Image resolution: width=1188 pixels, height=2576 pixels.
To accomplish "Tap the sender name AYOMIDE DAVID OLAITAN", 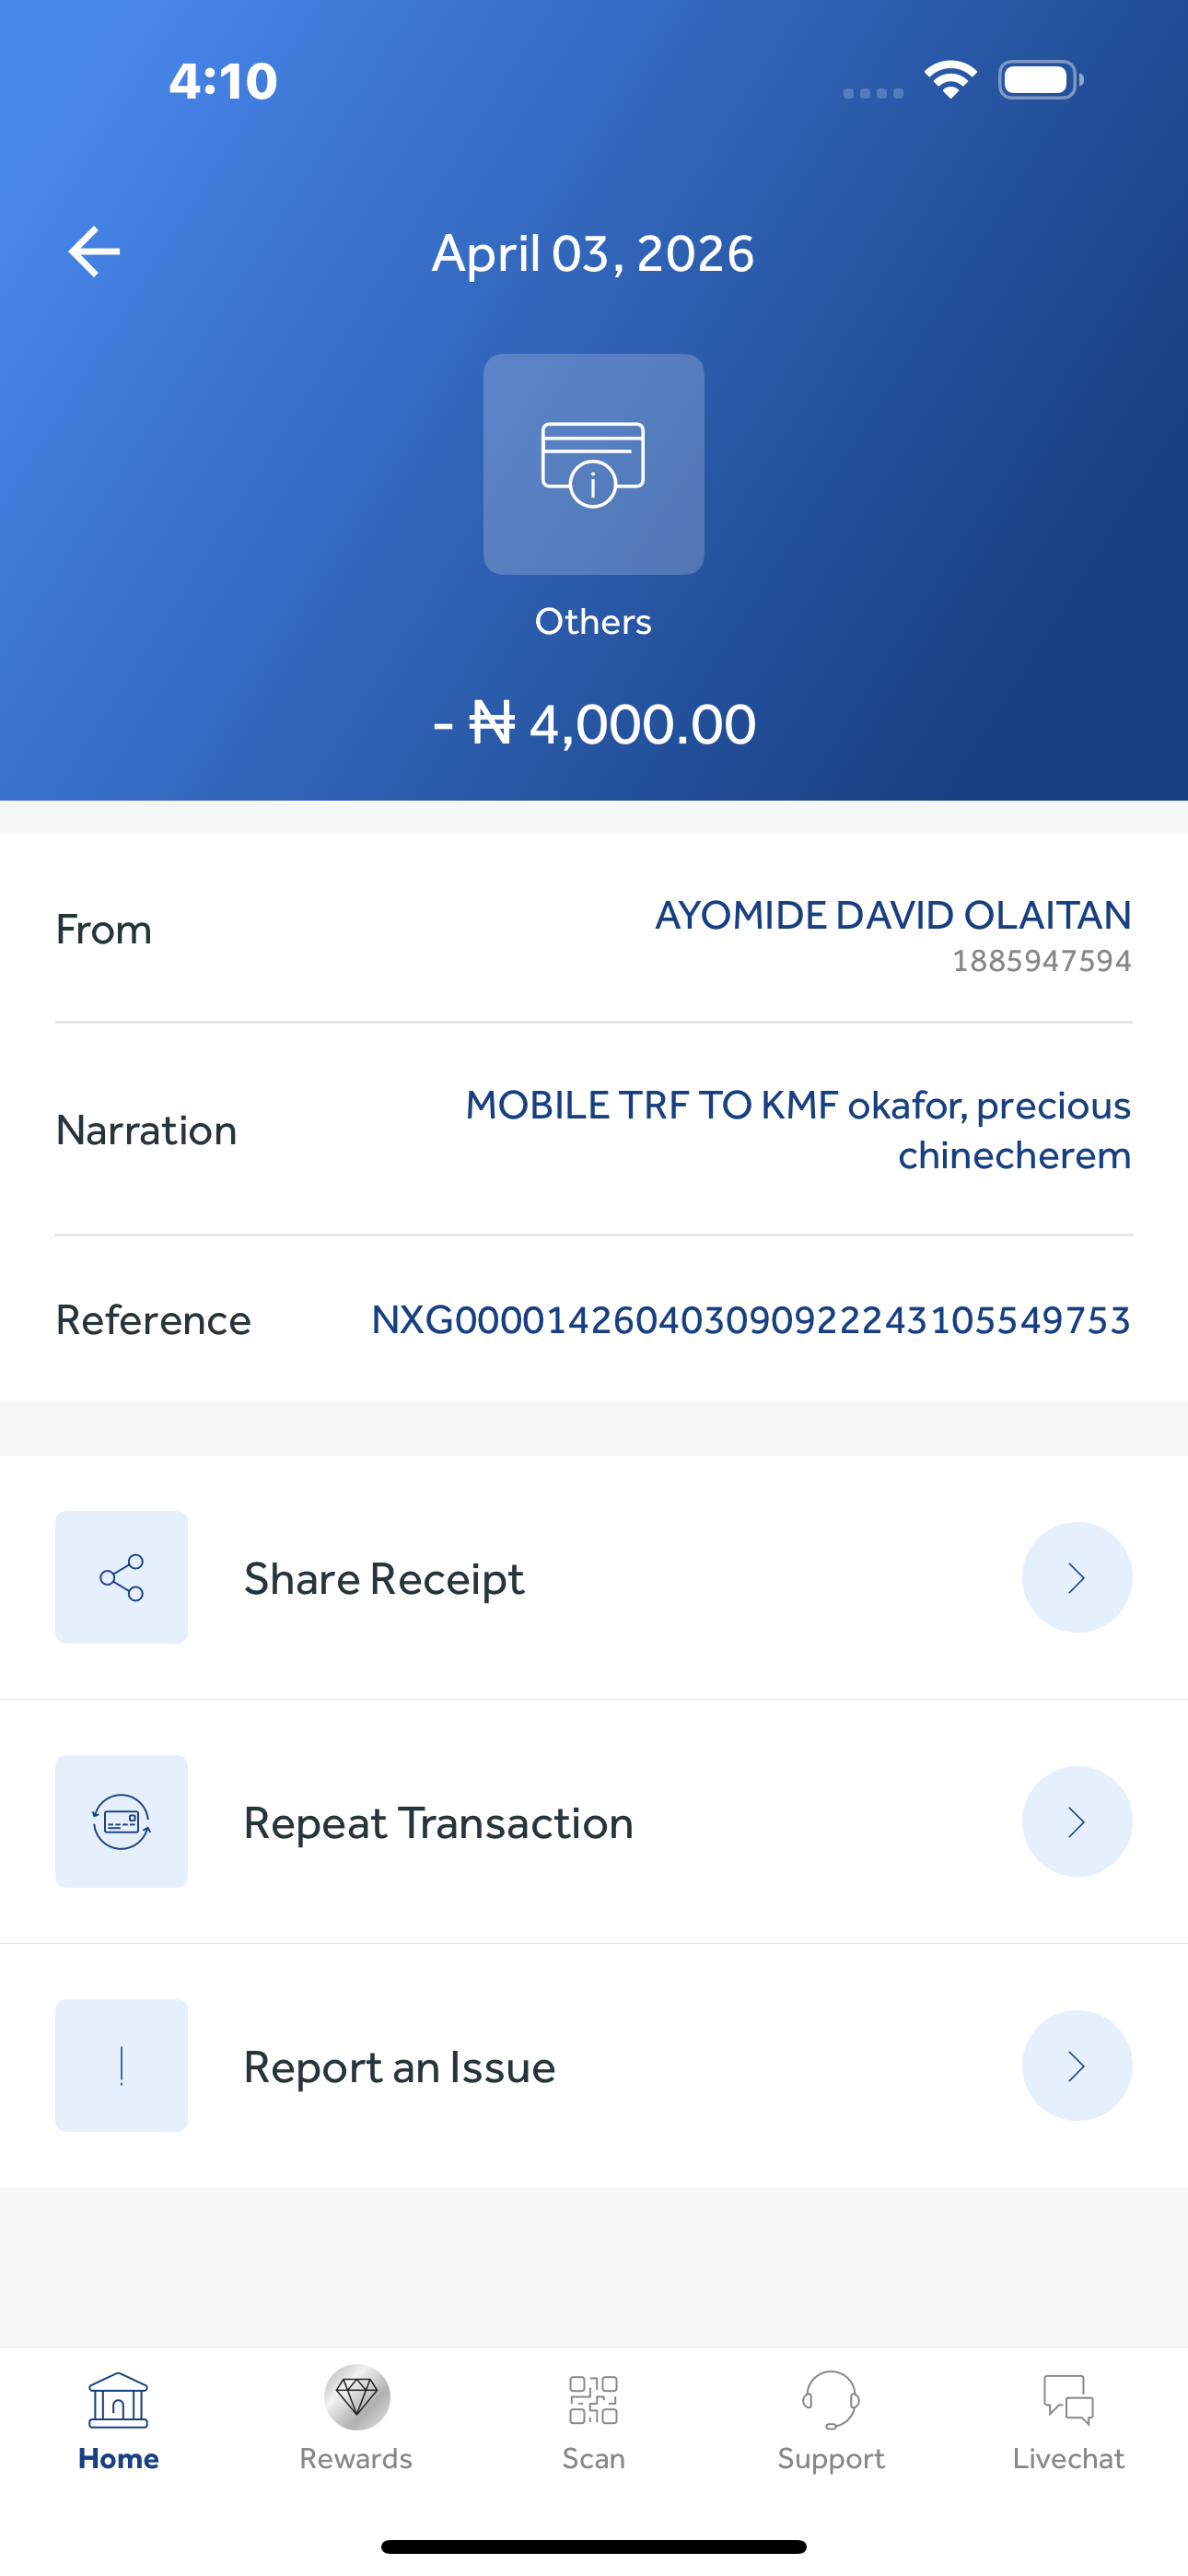I will [x=892, y=915].
